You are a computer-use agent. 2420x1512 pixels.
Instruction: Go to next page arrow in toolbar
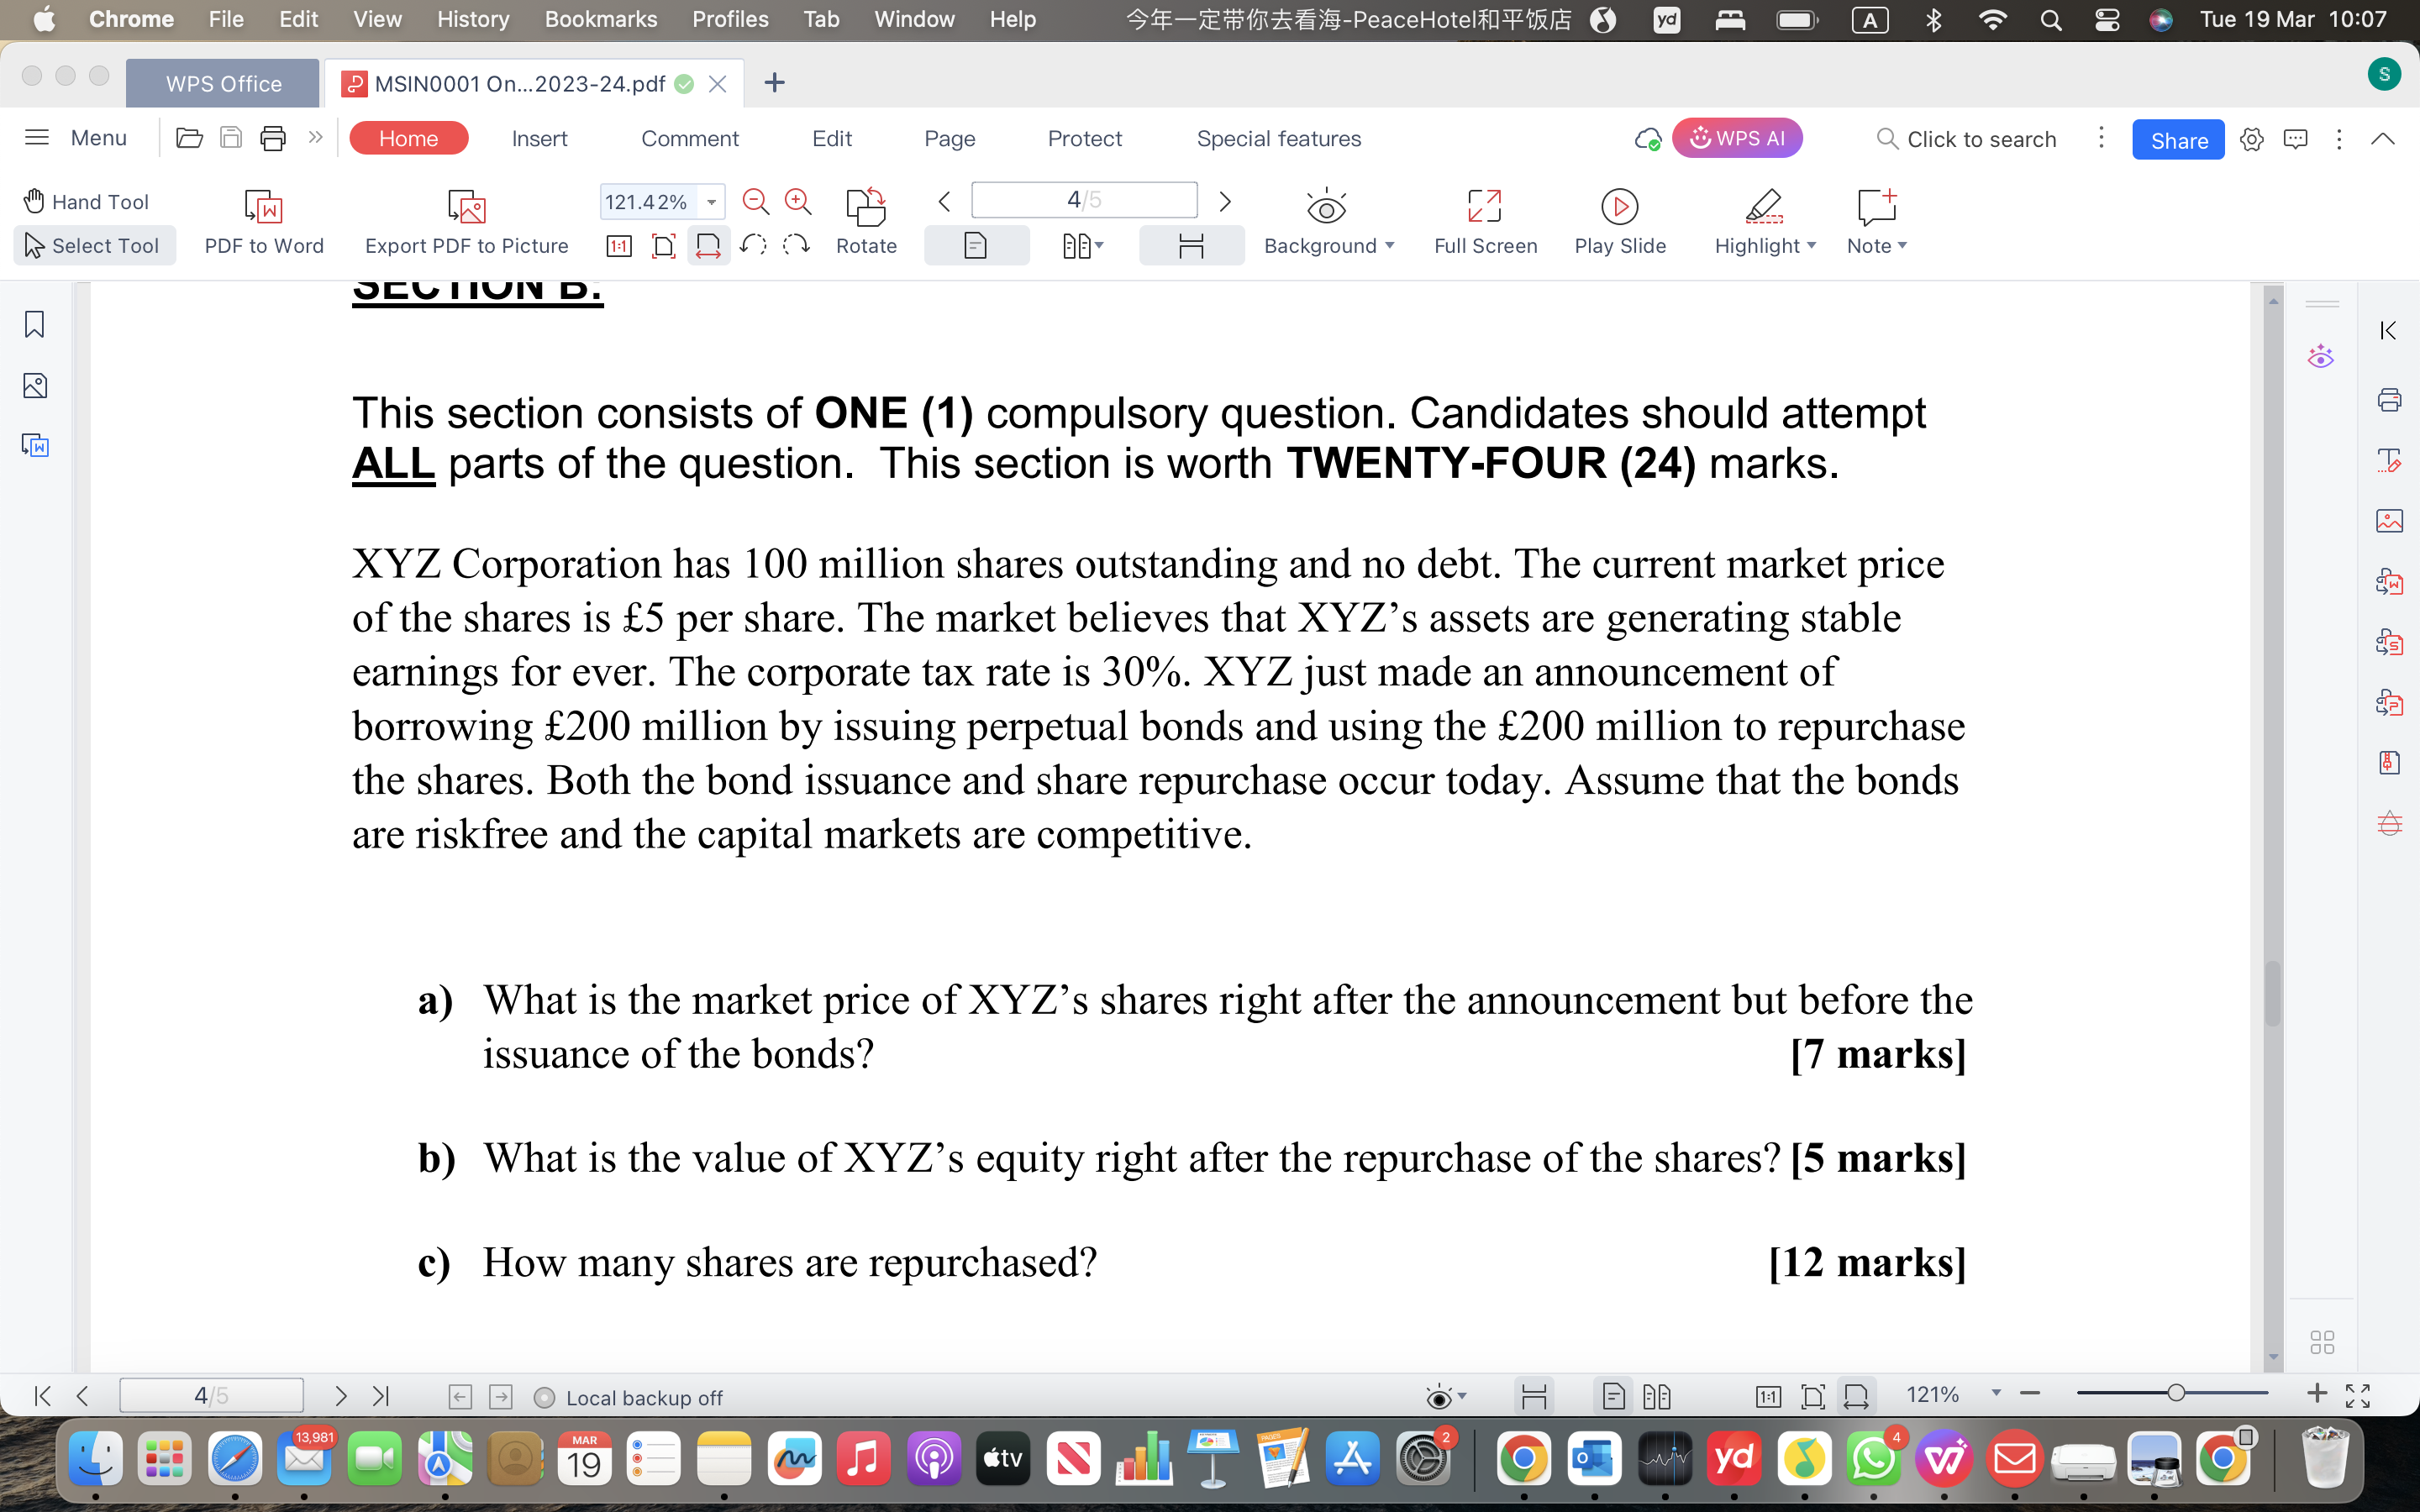[x=1225, y=202]
